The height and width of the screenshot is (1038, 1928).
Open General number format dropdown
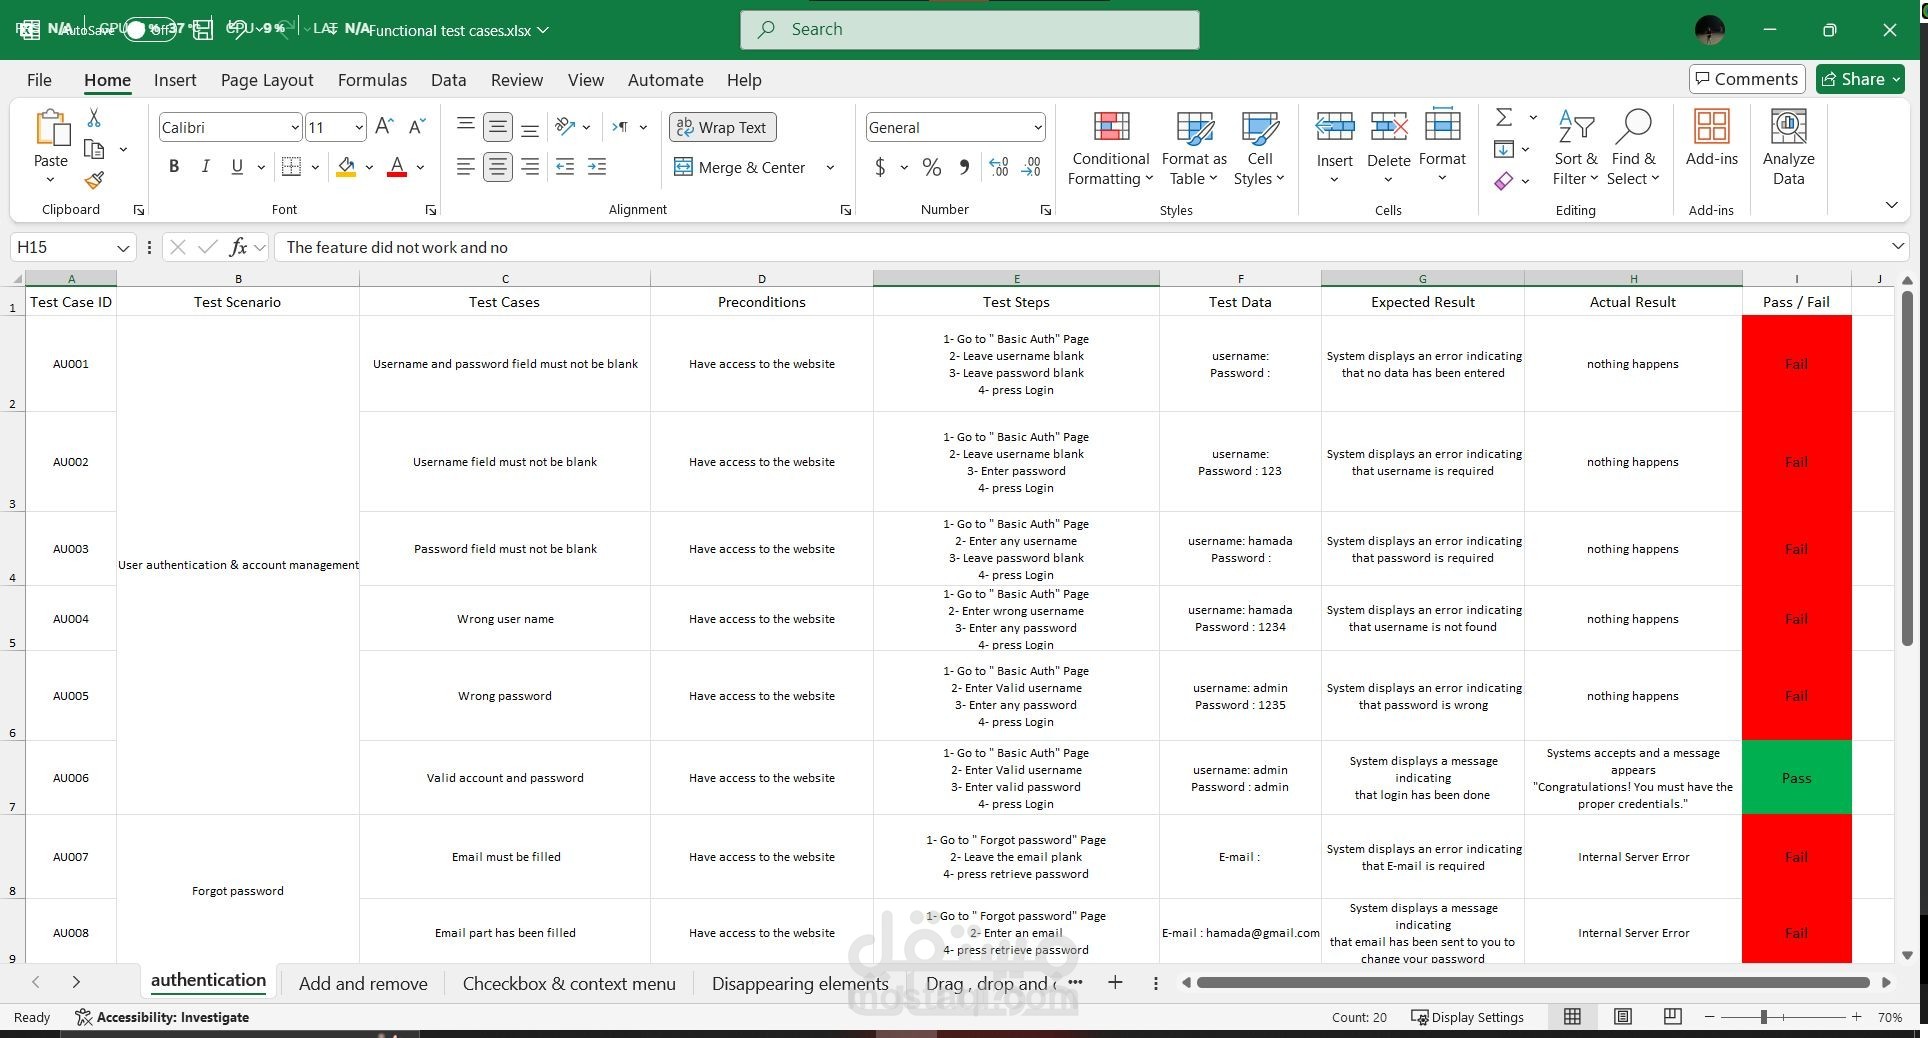pyautogui.click(x=1038, y=127)
